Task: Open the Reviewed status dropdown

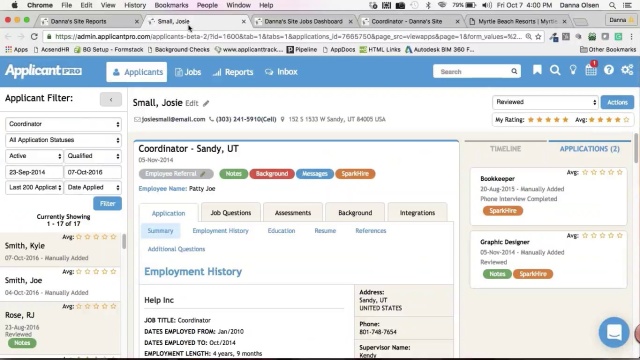Action: (x=545, y=102)
